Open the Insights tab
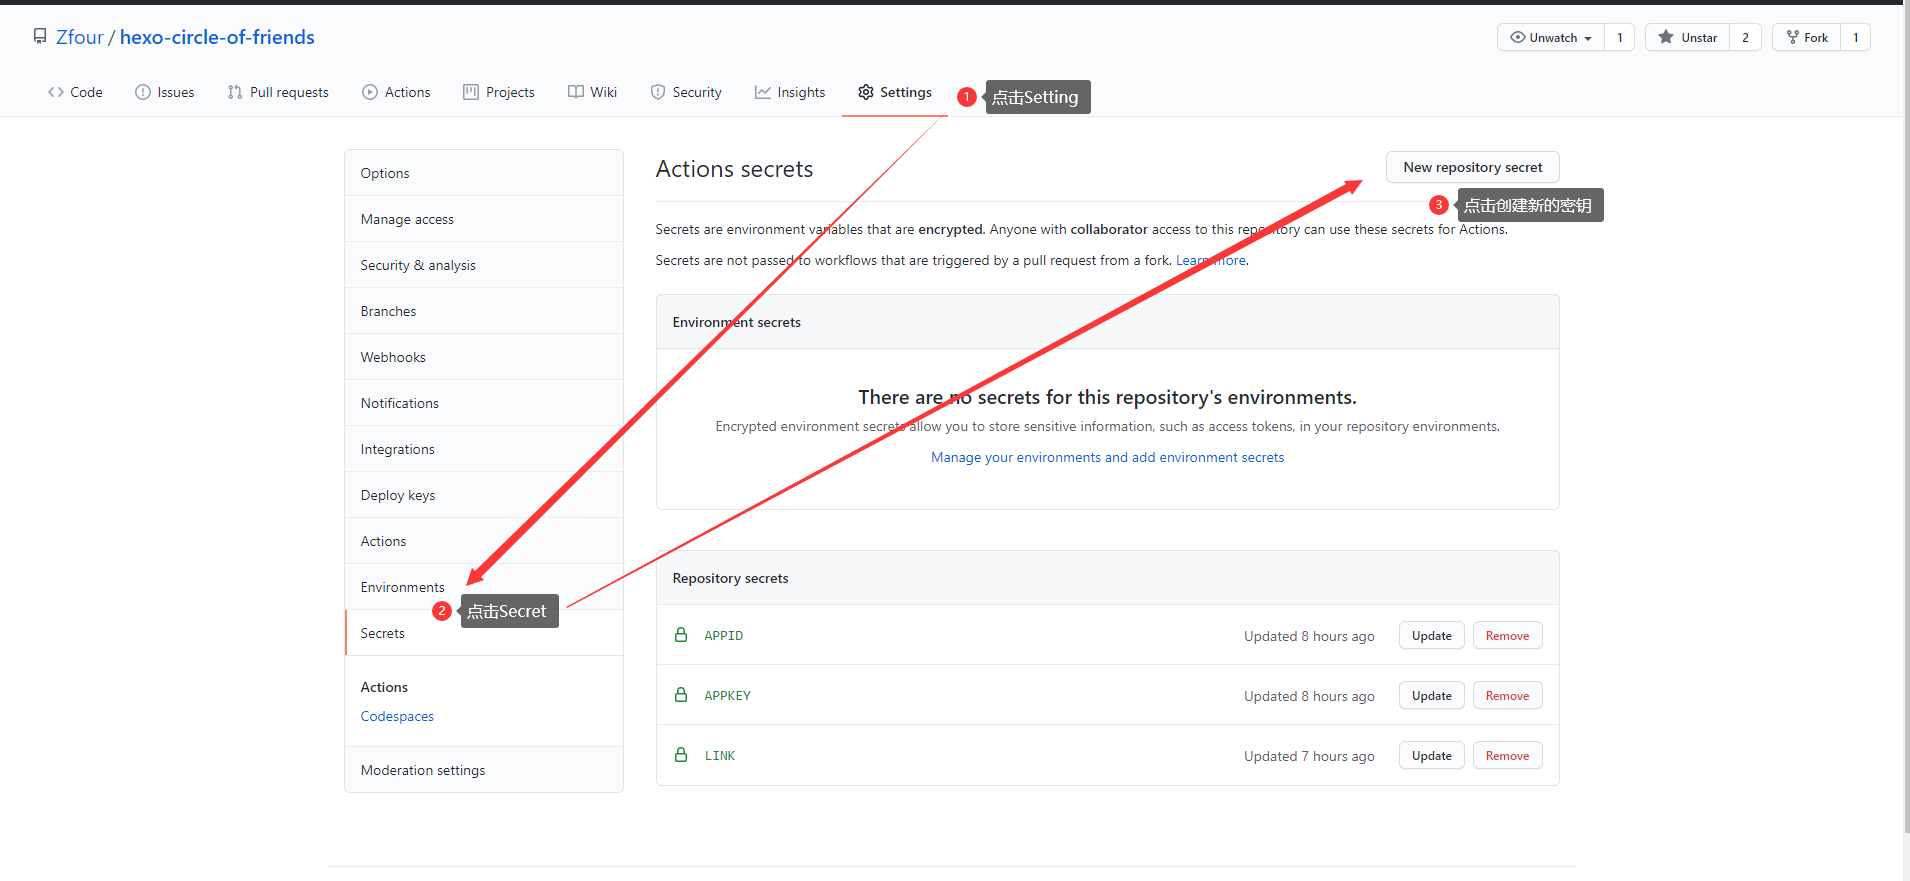 (x=790, y=92)
